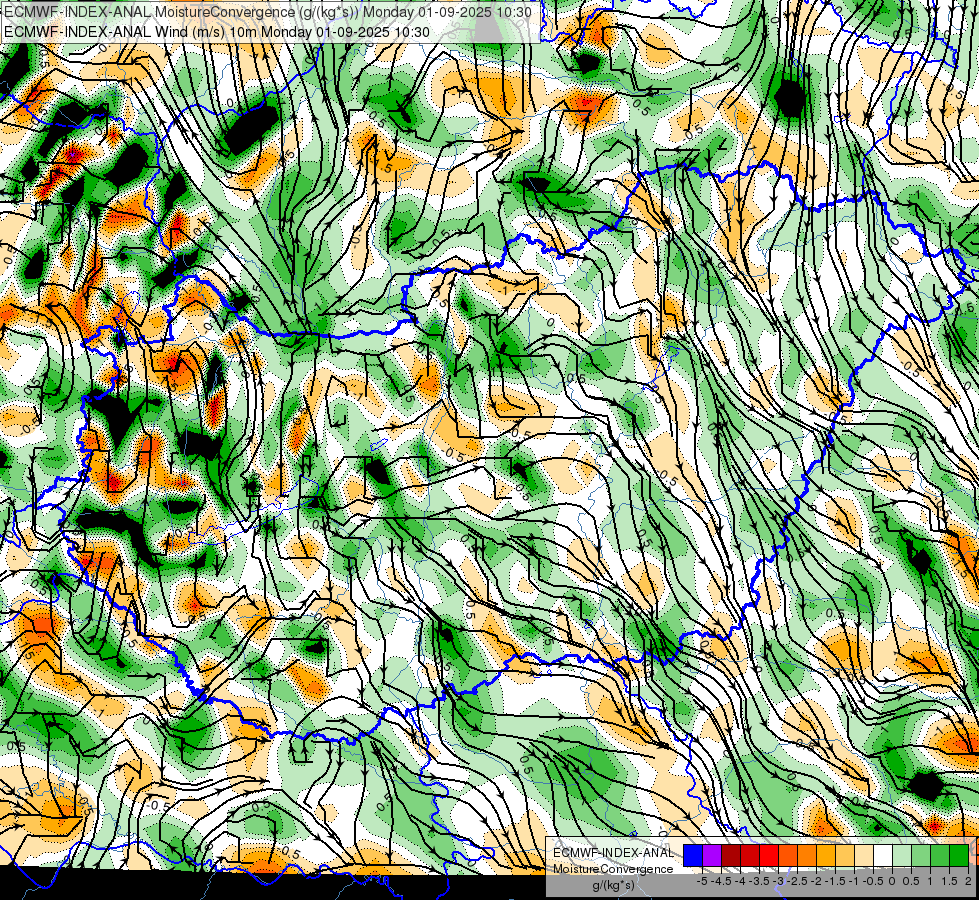Screen dimensions: 979x900
Task: Click the '-2.5' tick label on the legend
Action: 798,881
